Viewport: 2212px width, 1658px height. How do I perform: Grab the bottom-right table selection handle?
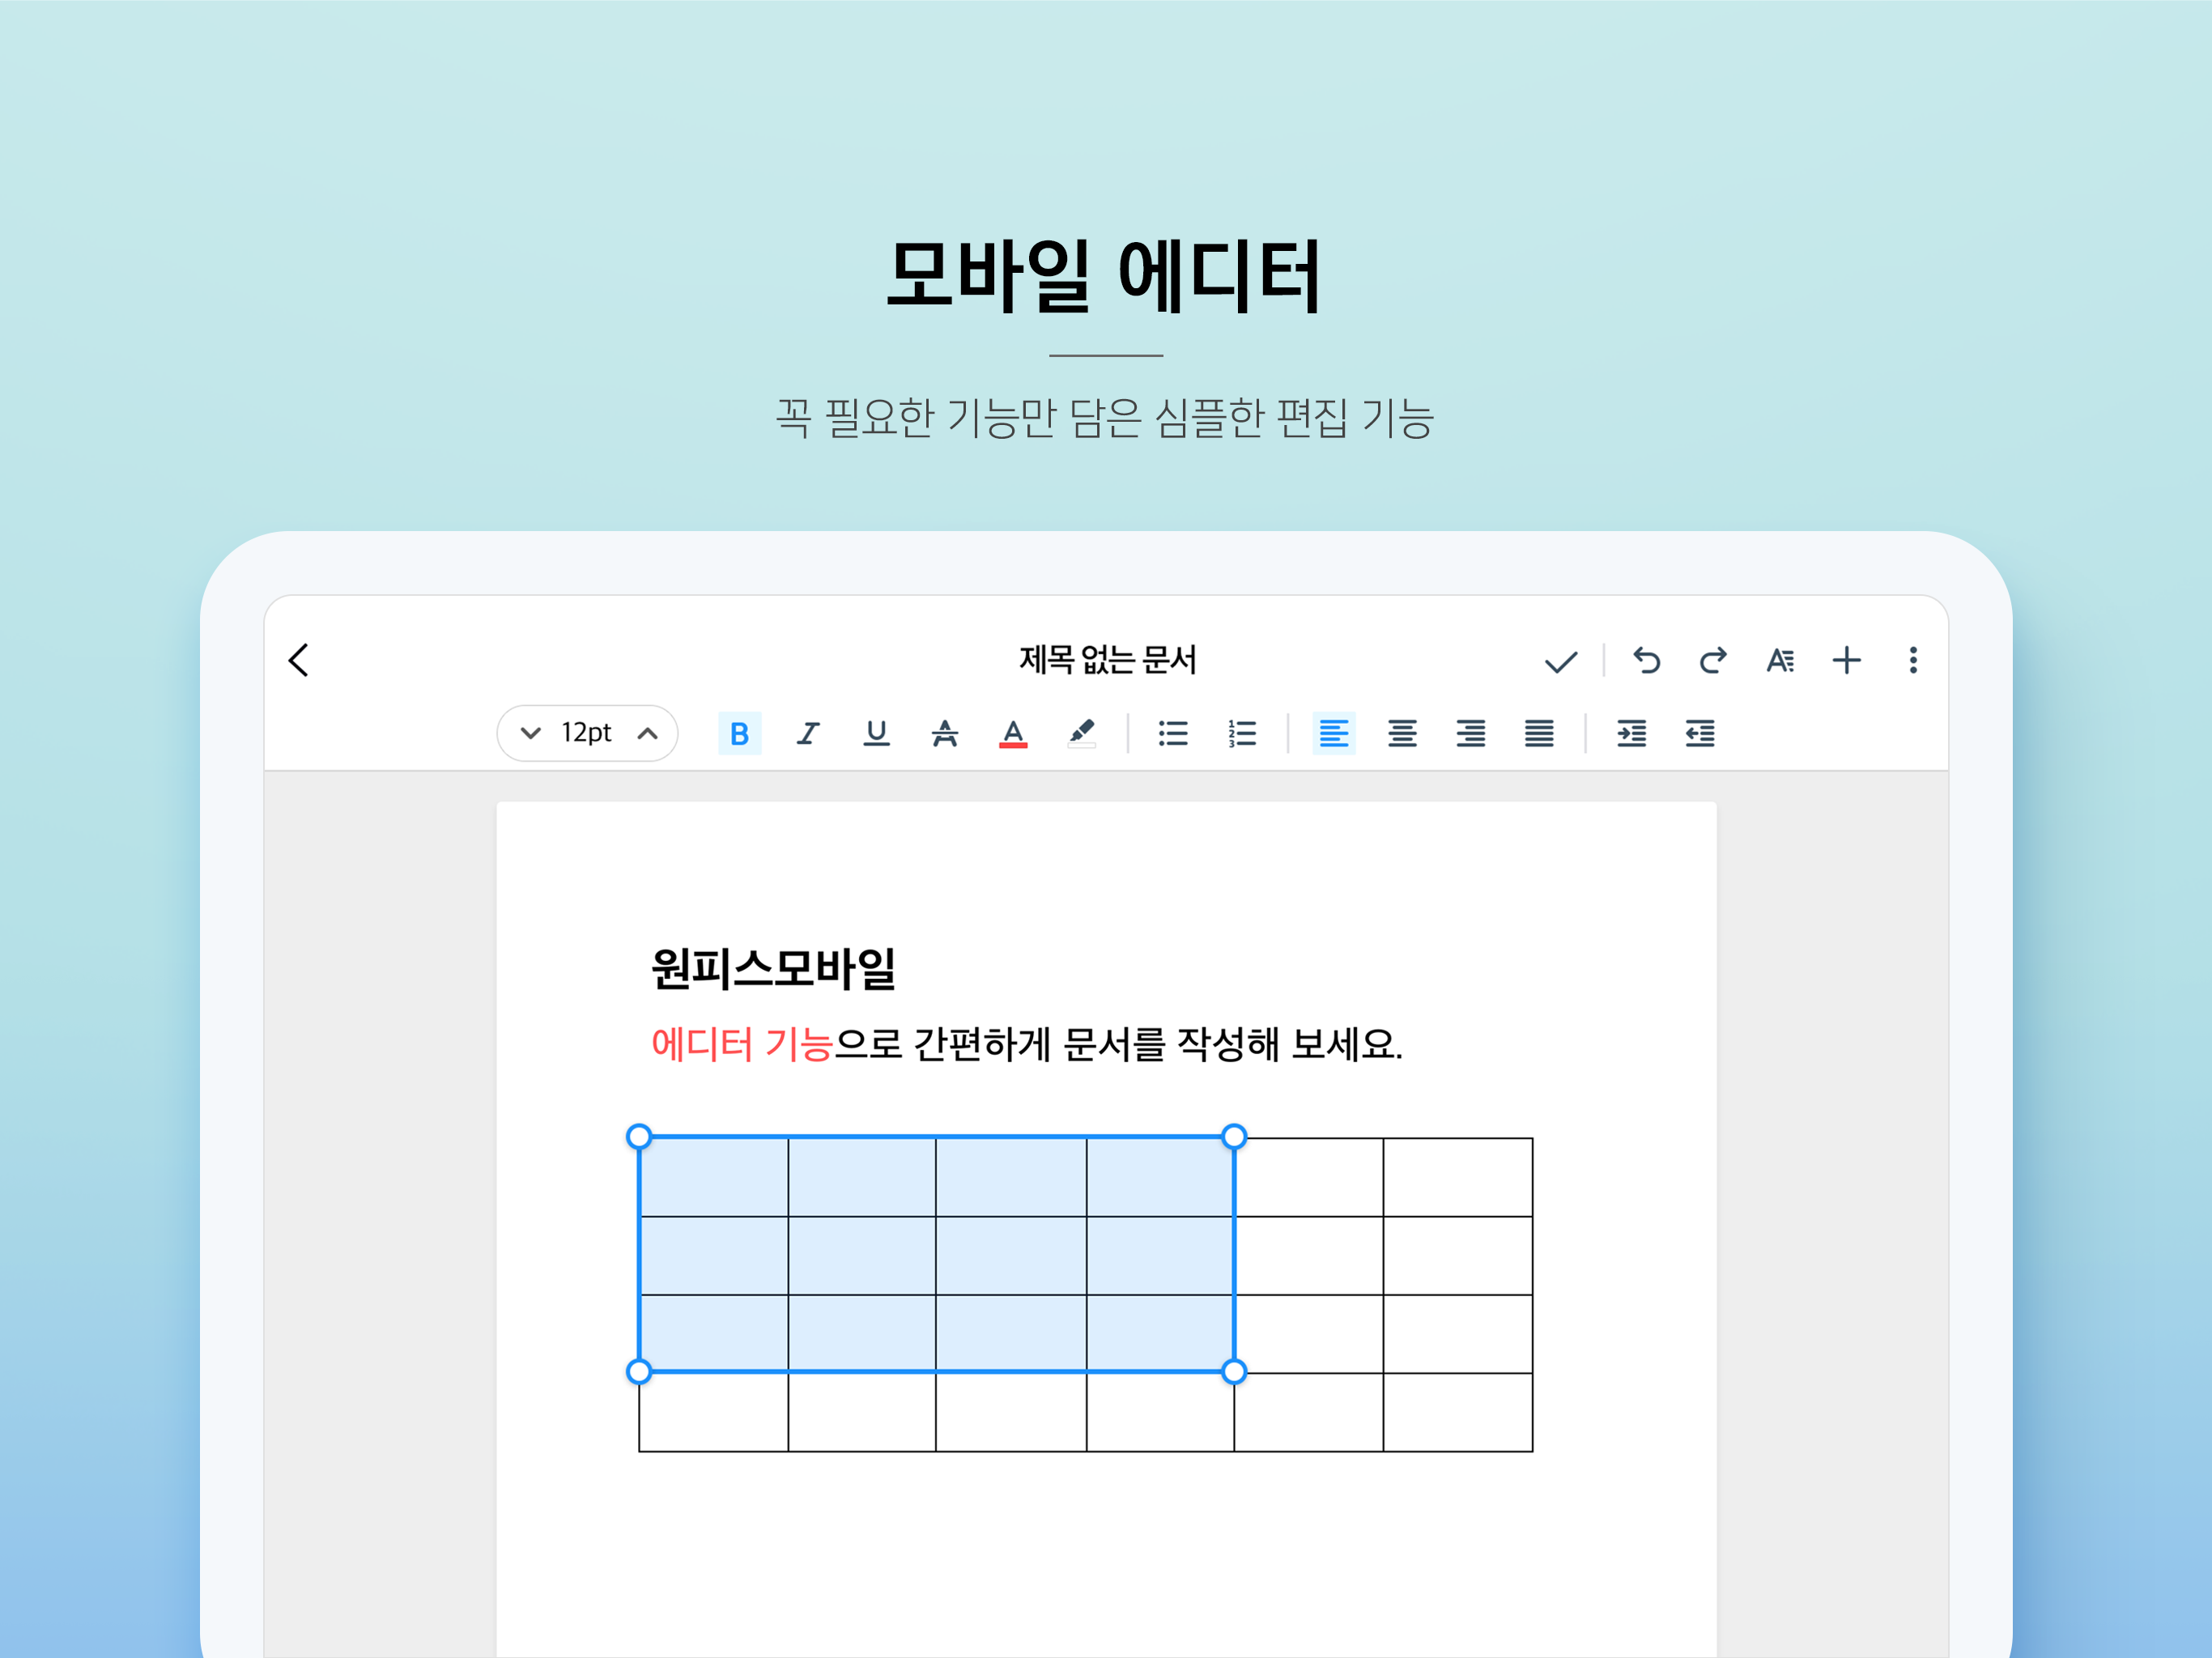click(x=1234, y=1371)
